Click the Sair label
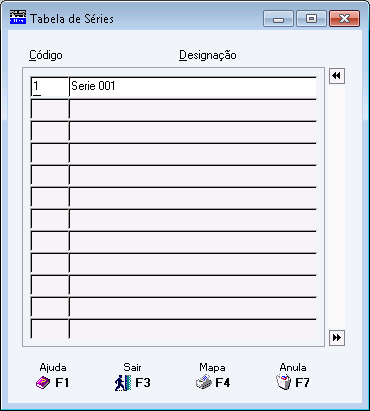 [132, 367]
